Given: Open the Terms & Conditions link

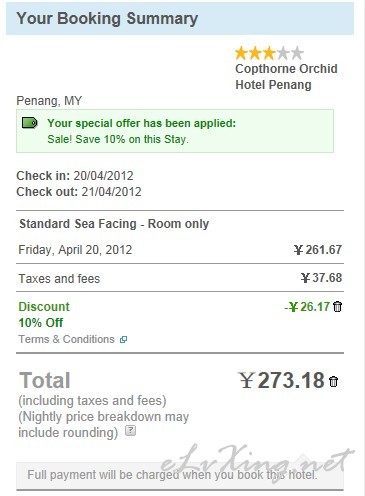Looking at the screenshot, I should tap(66, 339).
